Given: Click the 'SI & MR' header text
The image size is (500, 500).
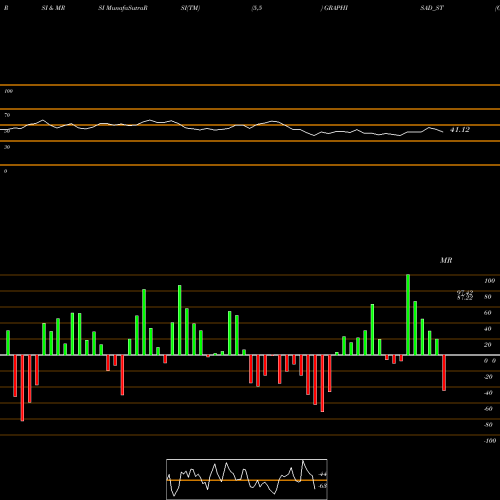Looking at the screenshot, I should click(53, 8).
